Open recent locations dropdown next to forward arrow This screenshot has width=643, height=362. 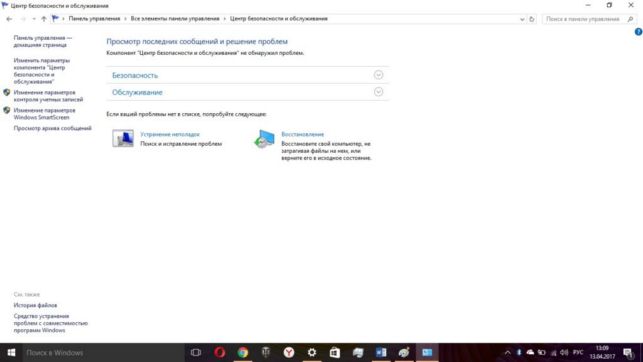pos(34,19)
